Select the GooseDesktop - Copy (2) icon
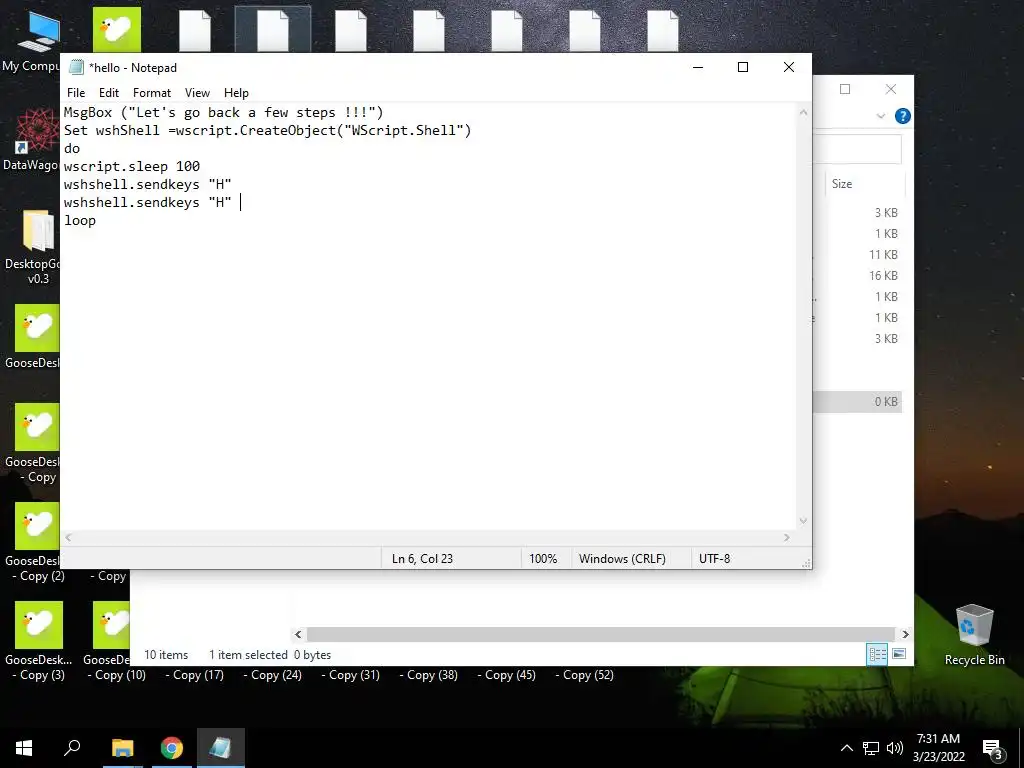Screen dimensions: 1024x768 point(38,542)
